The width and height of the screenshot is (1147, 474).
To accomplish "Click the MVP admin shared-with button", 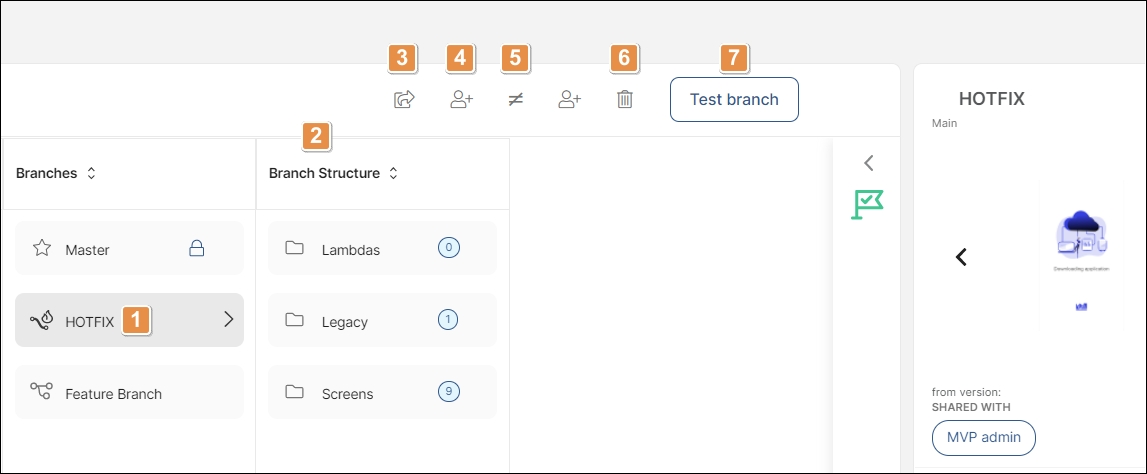I will click(x=984, y=437).
